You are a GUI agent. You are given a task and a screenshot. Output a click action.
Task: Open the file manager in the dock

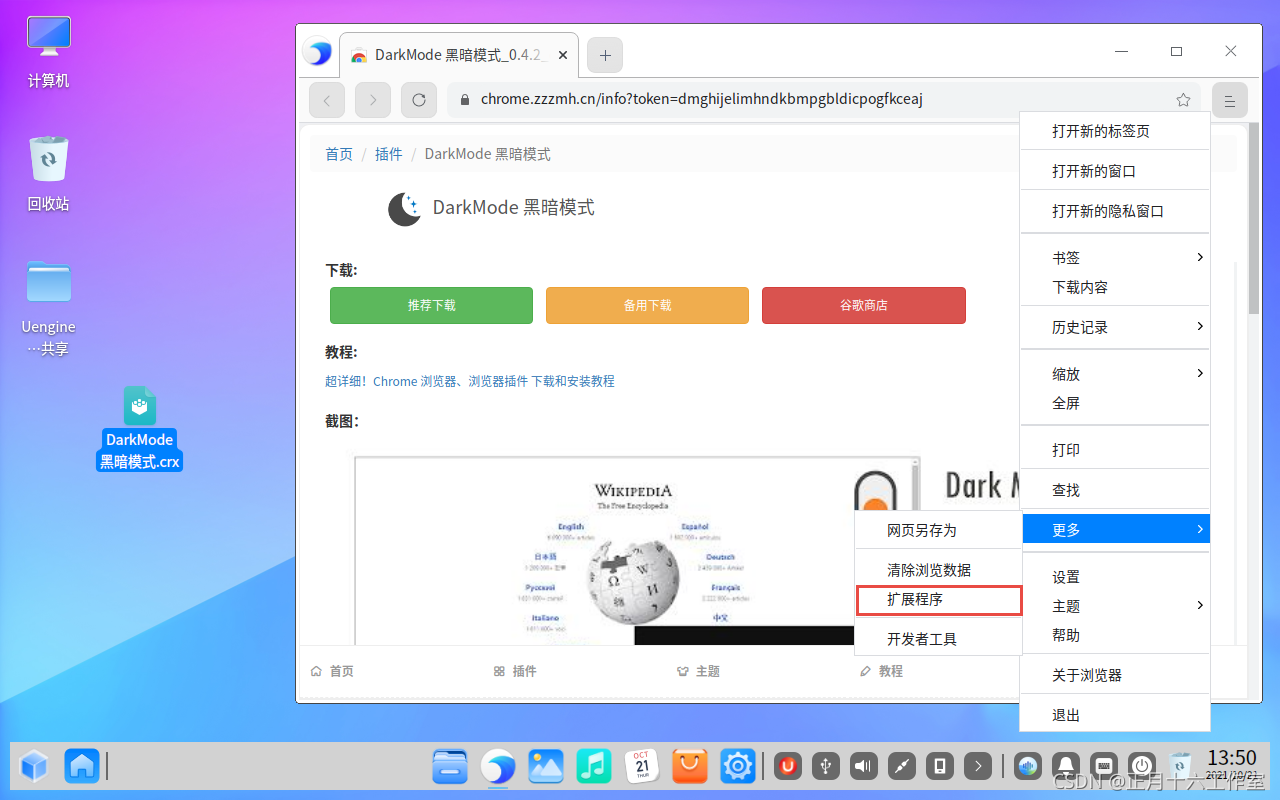pyautogui.click(x=450, y=767)
